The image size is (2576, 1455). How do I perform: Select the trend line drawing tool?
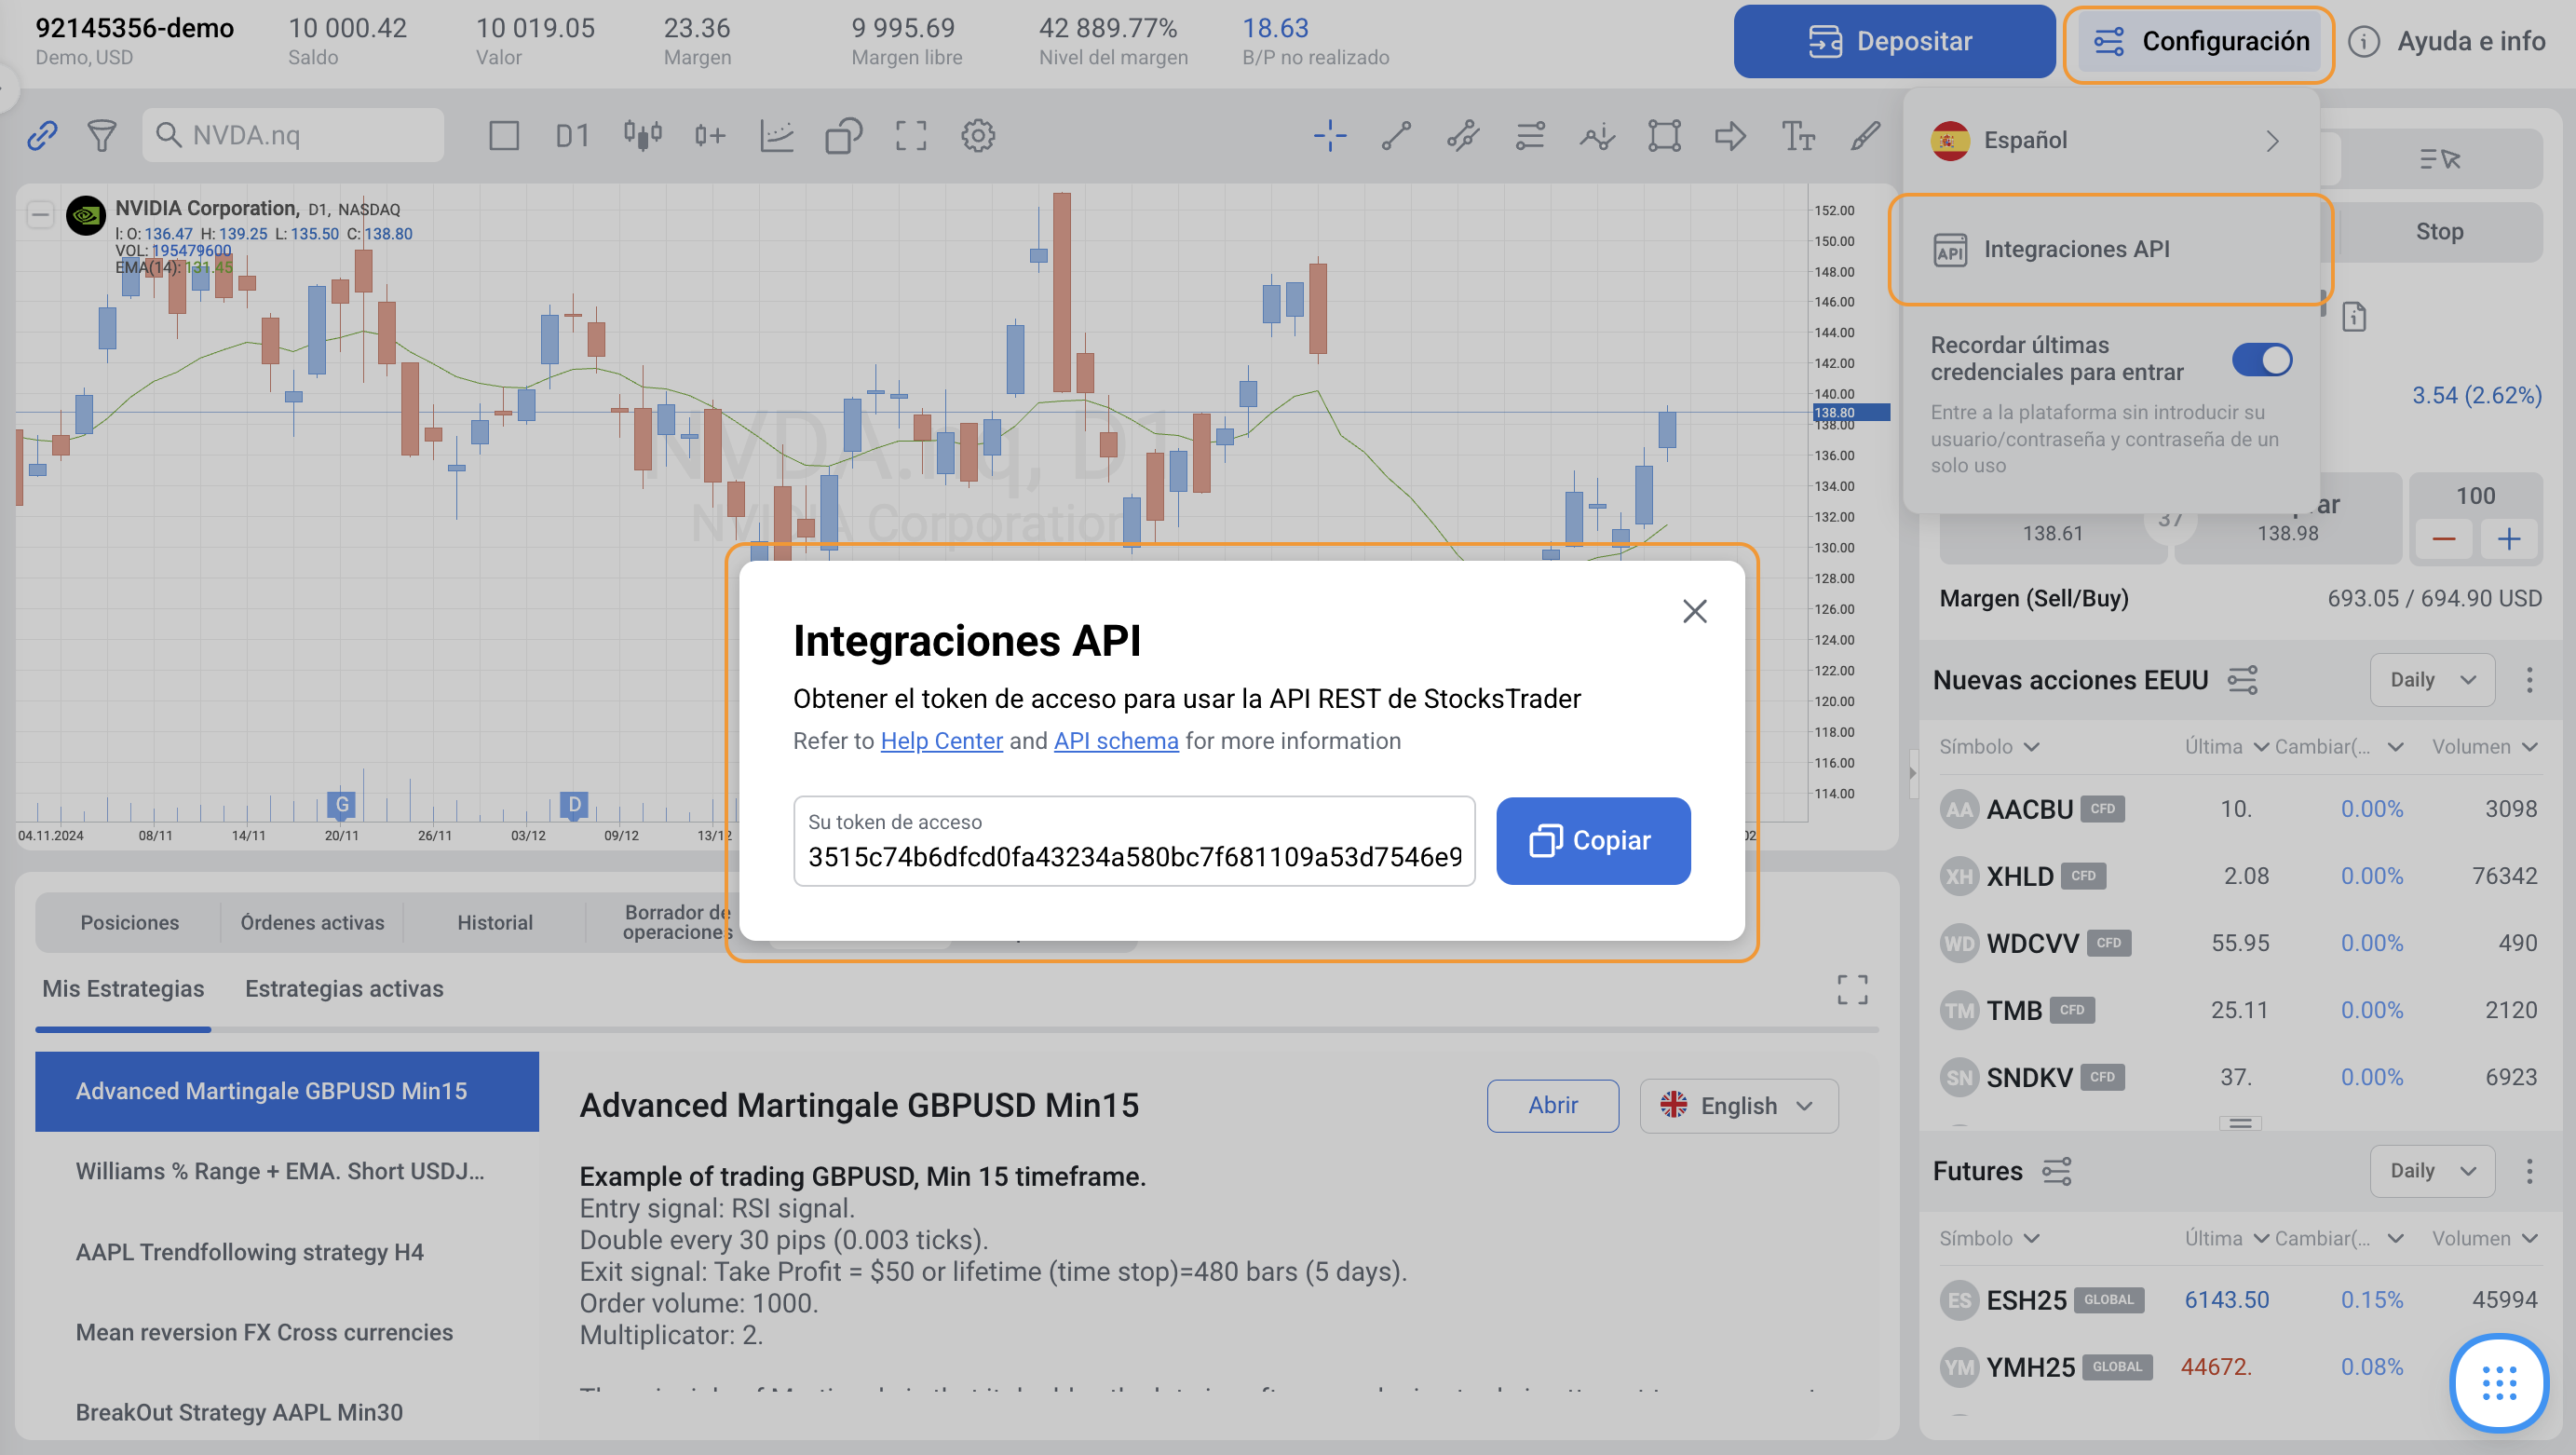(x=1396, y=136)
